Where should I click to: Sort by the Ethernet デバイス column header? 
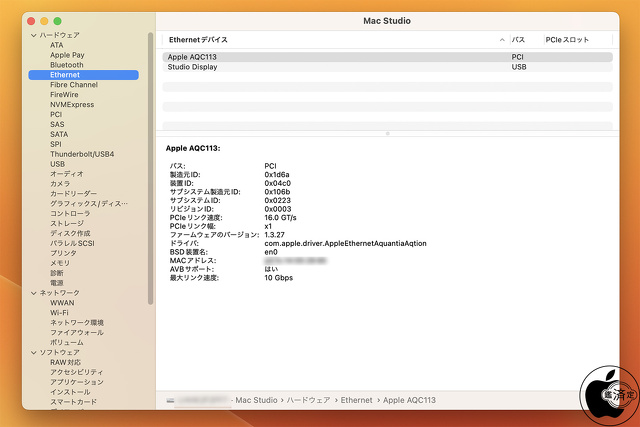point(198,40)
